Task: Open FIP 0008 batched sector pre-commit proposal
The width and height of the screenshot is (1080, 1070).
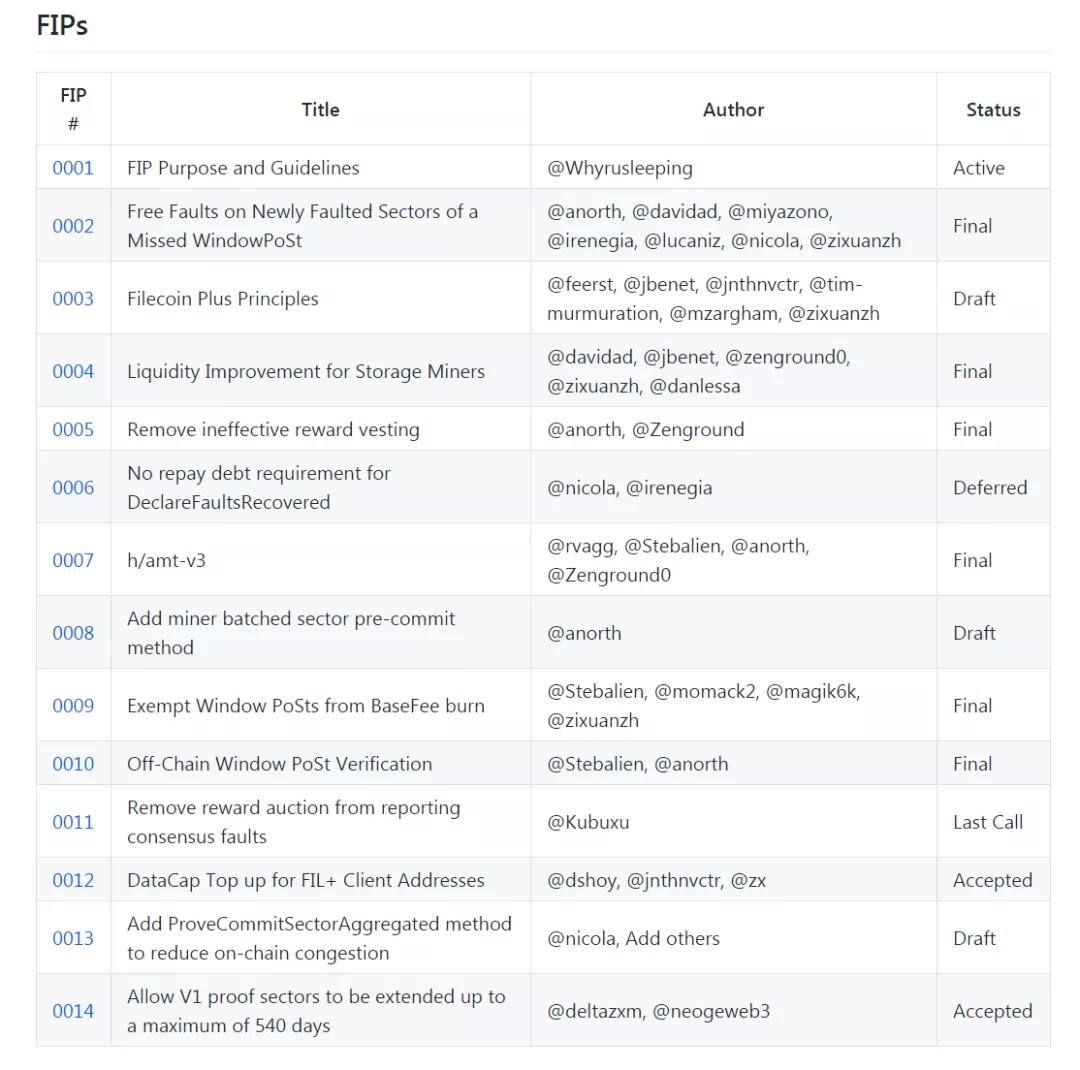Action: (73, 632)
